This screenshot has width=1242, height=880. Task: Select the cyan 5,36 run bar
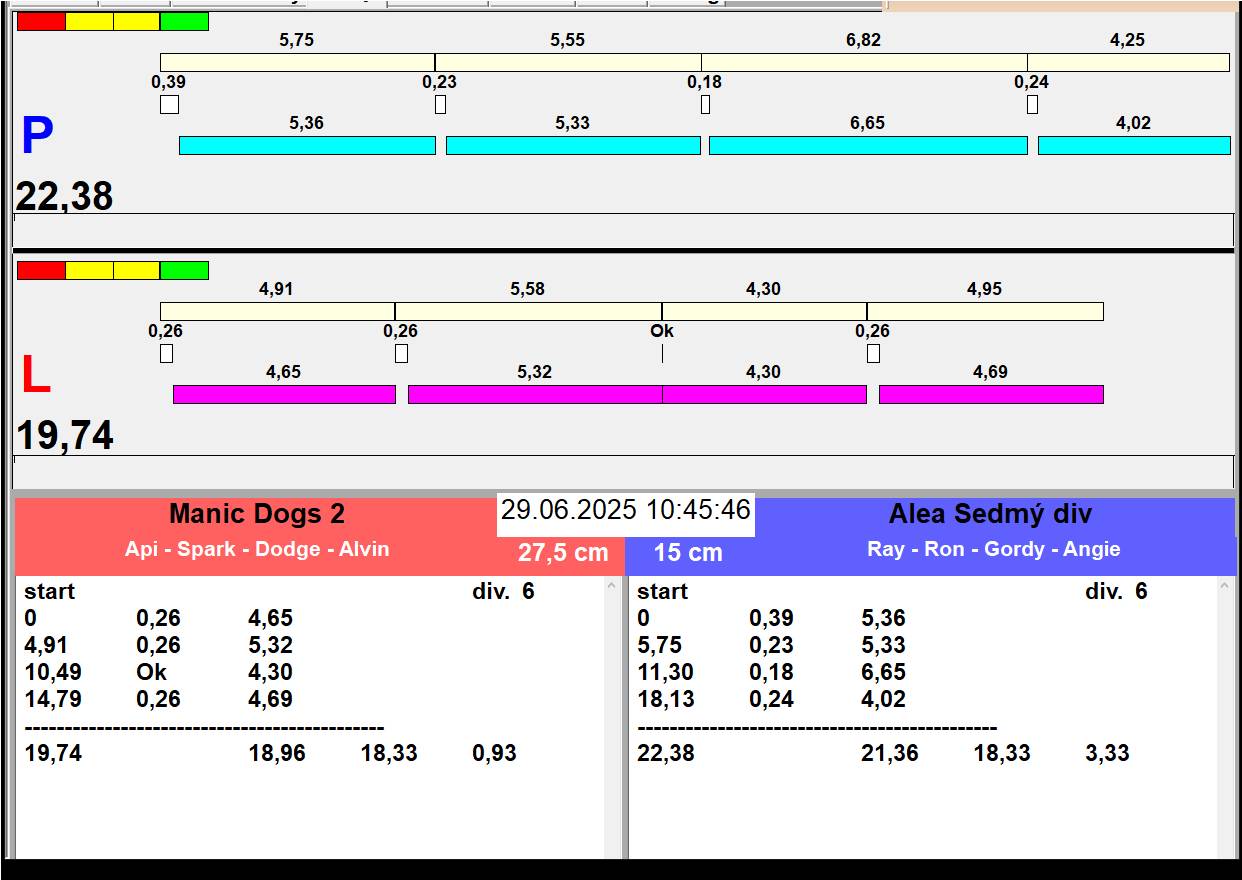point(307,146)
